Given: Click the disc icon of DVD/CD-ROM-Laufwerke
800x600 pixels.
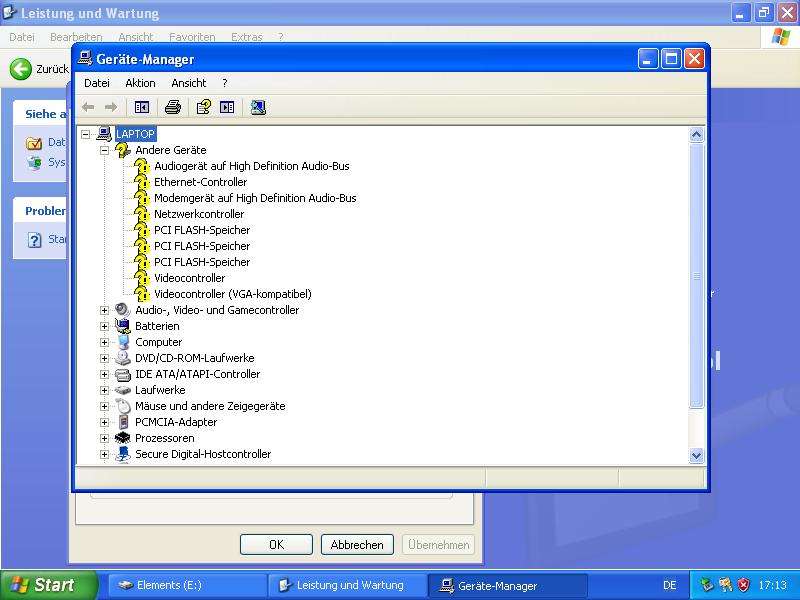Looking at the screenshot, I should [123, 358].
